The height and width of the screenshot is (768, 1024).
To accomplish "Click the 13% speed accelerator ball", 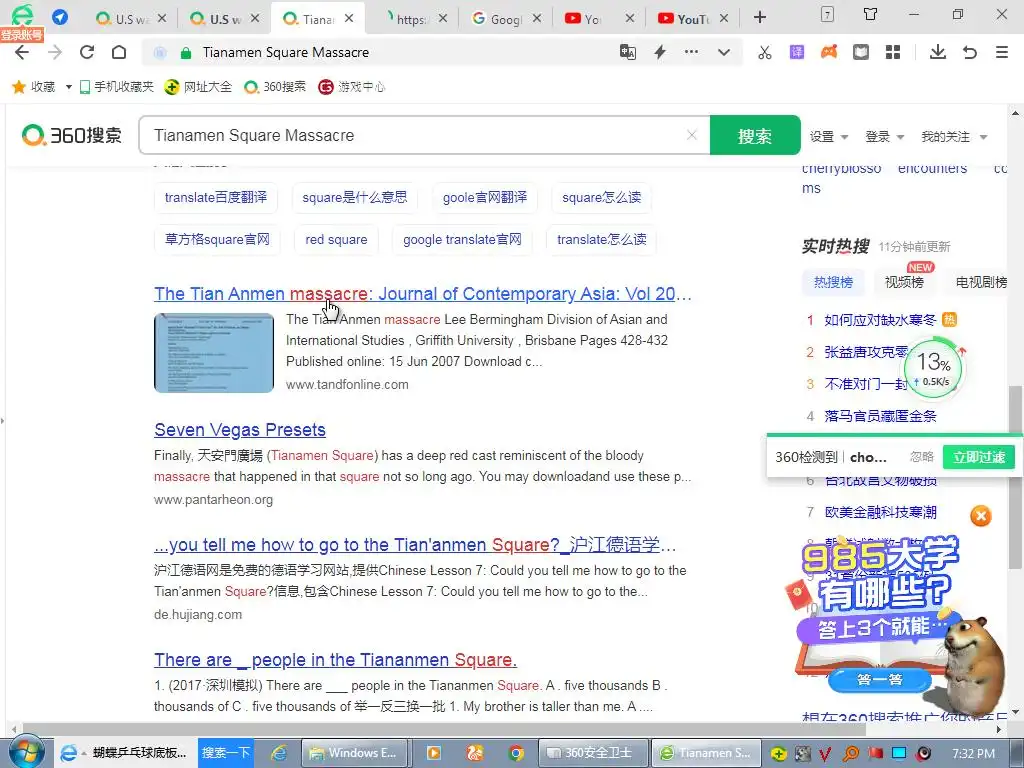I will tap(934, 368).
